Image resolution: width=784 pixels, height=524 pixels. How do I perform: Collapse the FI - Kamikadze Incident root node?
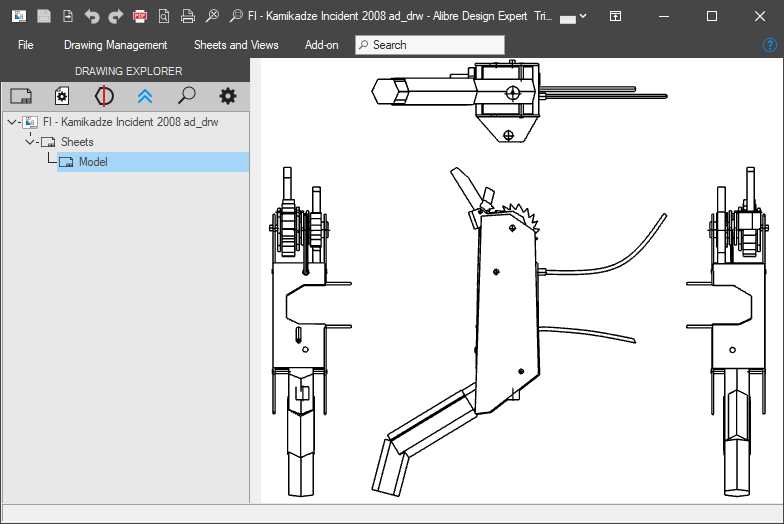[11, 122]
